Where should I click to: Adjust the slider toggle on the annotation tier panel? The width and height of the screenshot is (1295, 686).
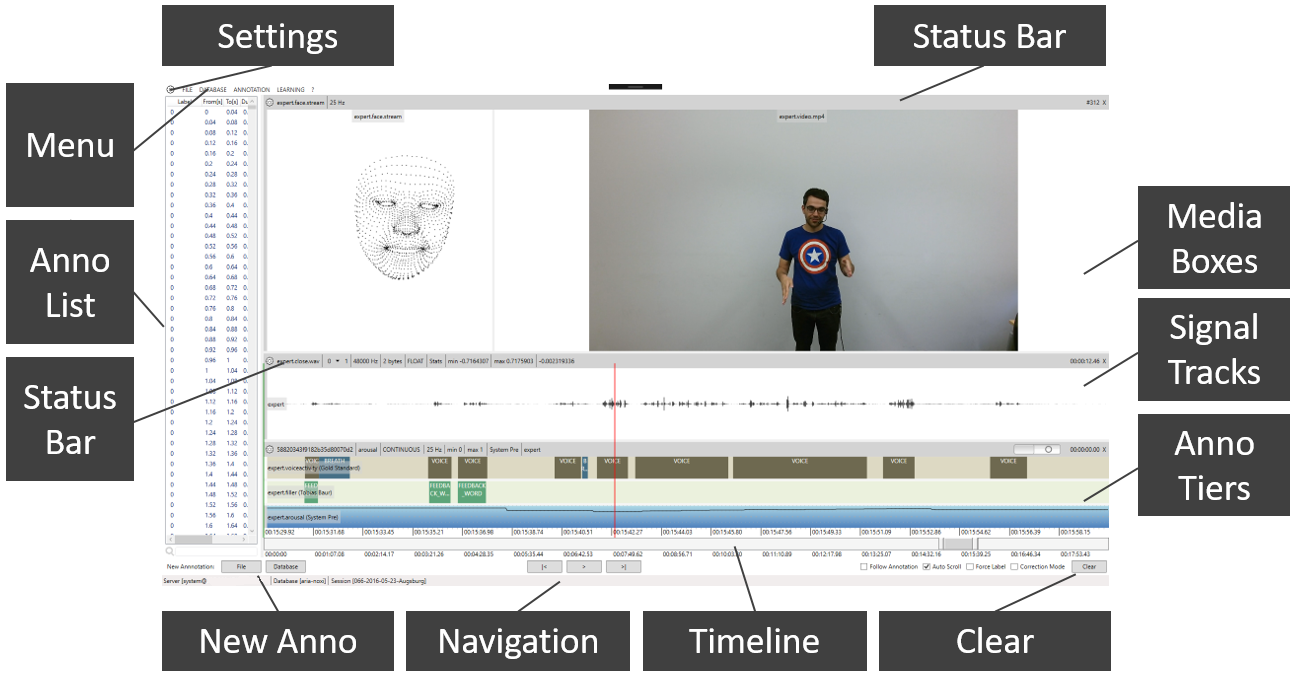tap(1048, 449)
